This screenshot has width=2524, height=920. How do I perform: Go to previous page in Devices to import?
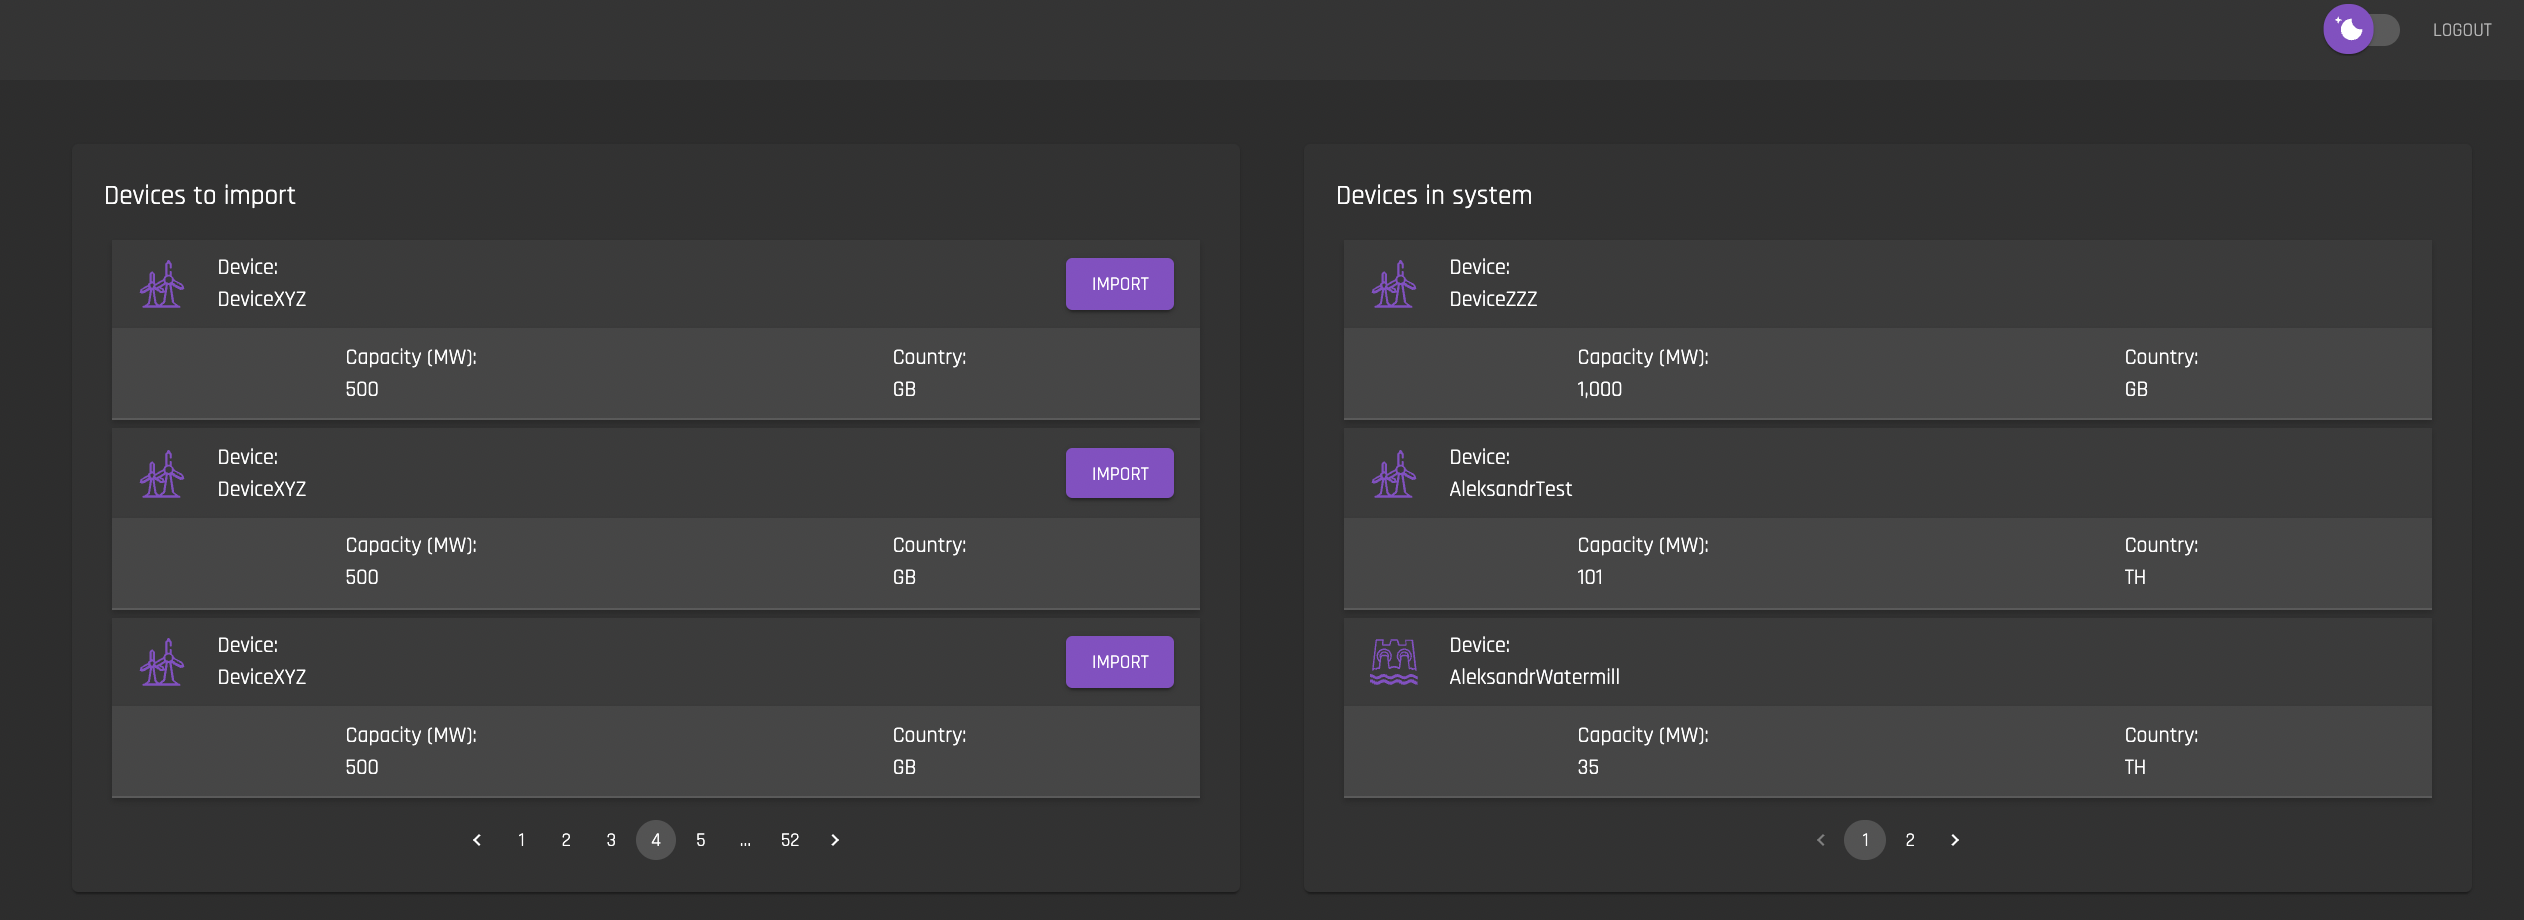(x=477, y=840)
